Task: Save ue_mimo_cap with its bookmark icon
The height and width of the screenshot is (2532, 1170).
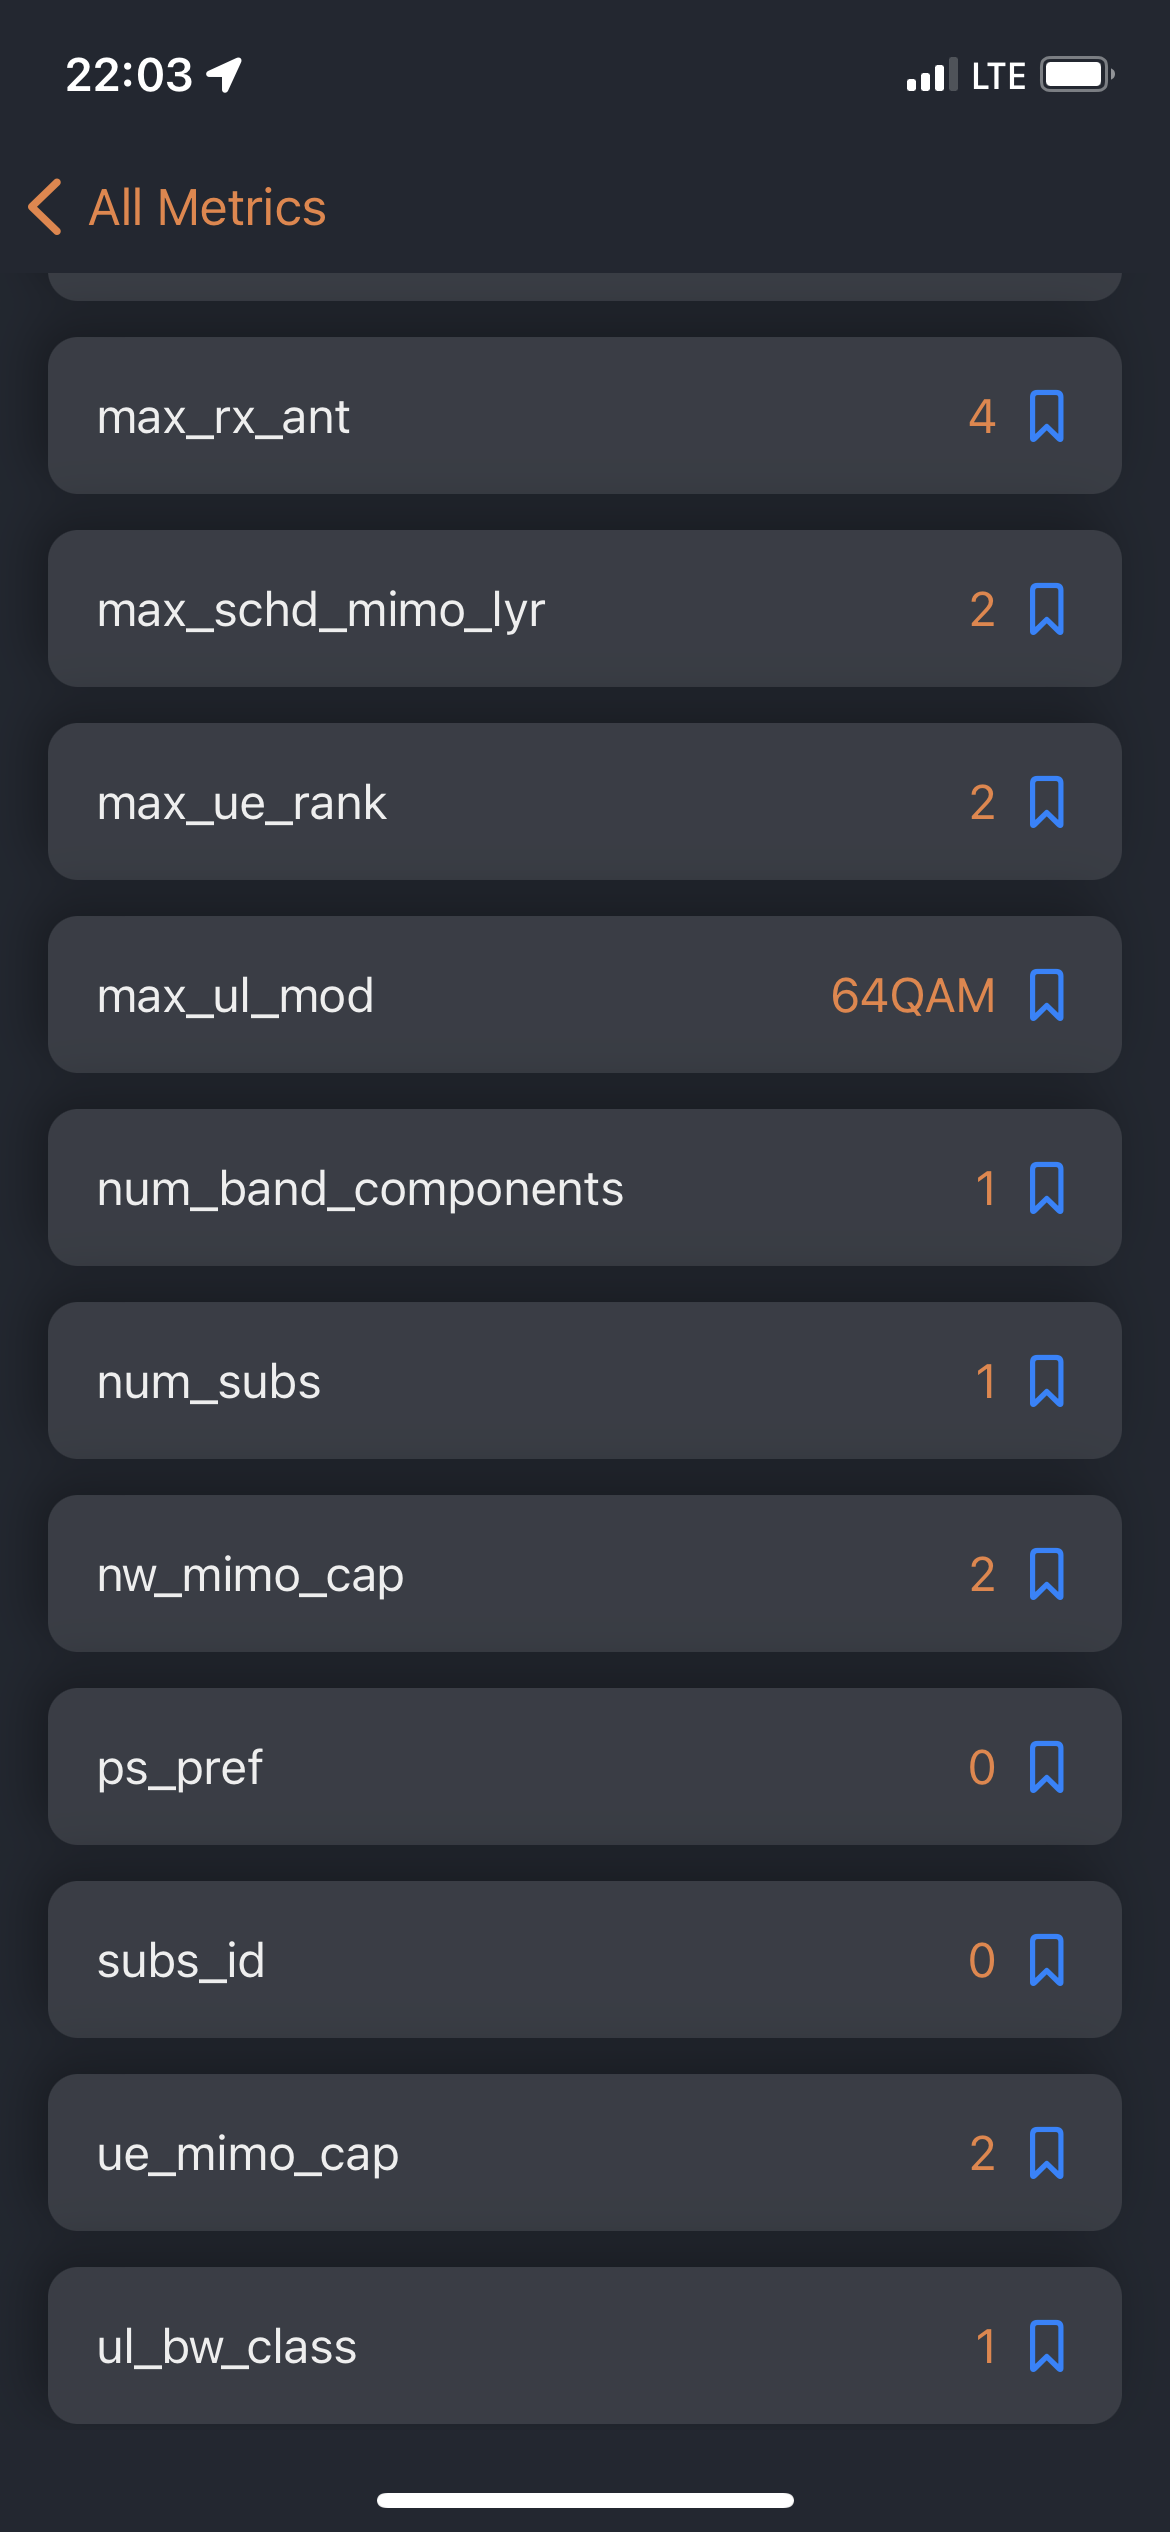Action: click(1046, 2153)
